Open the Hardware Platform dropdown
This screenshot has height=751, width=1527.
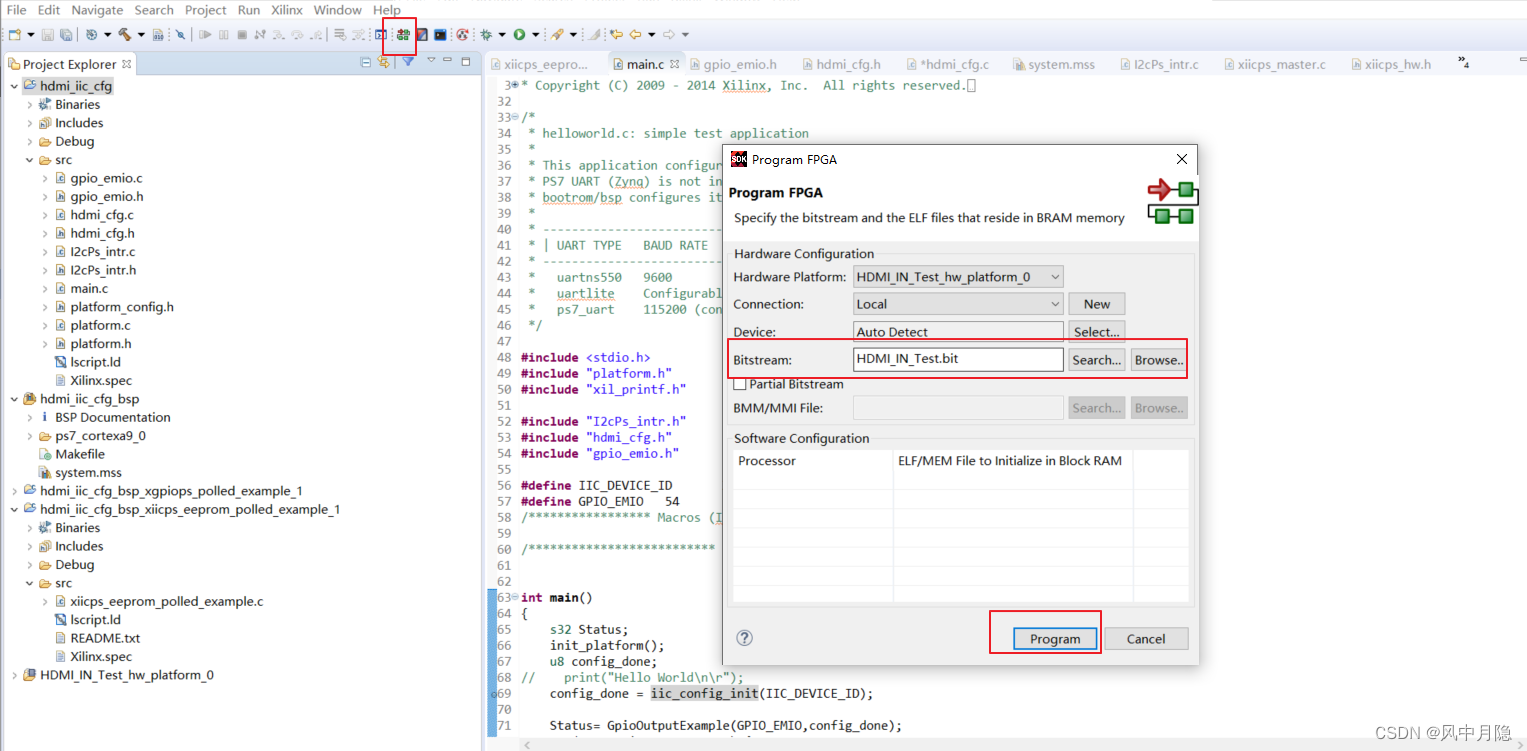[1056, 277]
